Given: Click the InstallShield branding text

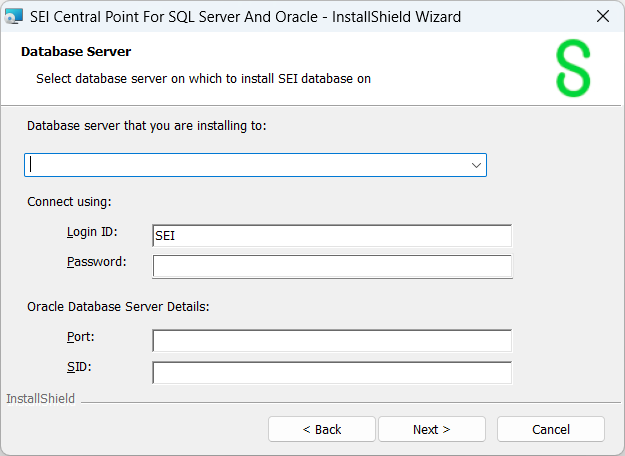Looking at the screenshot, I should click(x=40, y=399).
